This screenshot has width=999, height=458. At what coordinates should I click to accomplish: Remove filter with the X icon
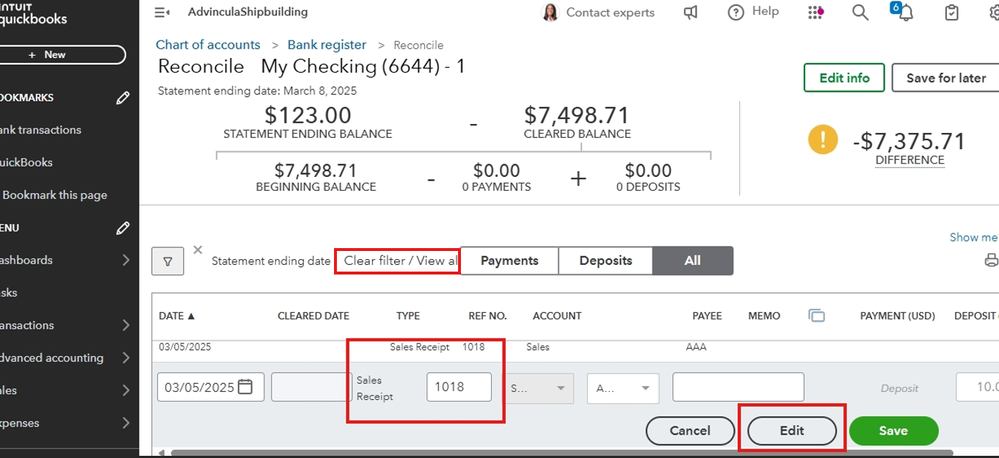[198, 250]
